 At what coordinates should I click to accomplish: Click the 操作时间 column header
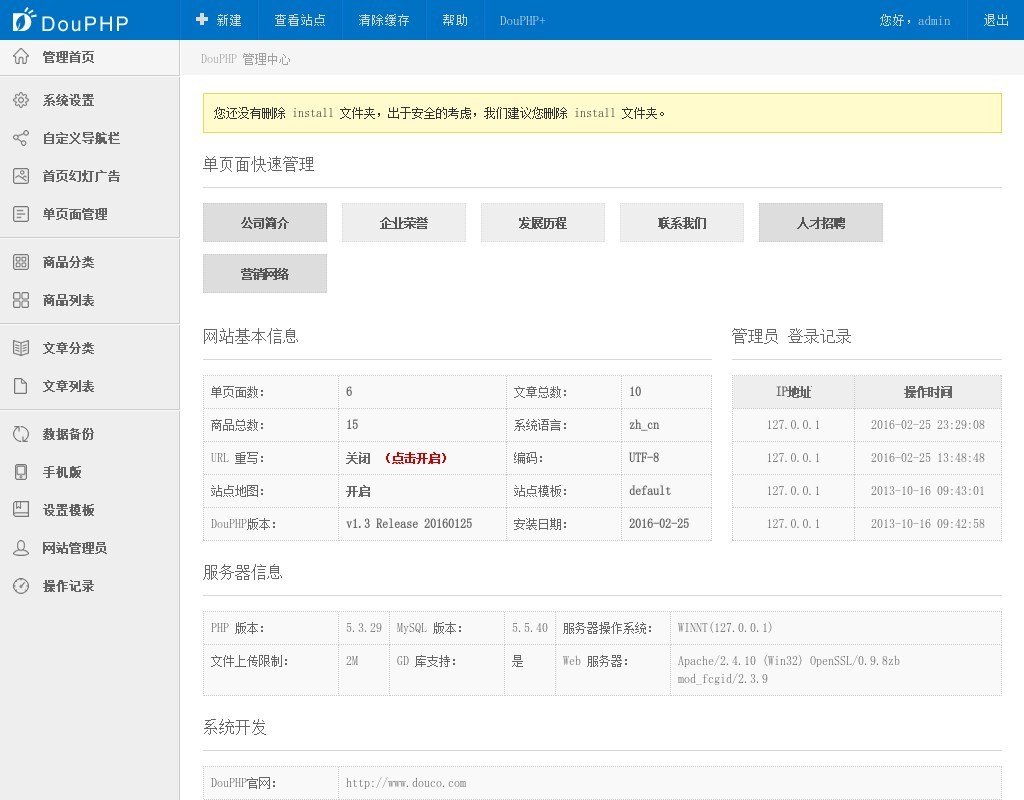tap(927, 392)
